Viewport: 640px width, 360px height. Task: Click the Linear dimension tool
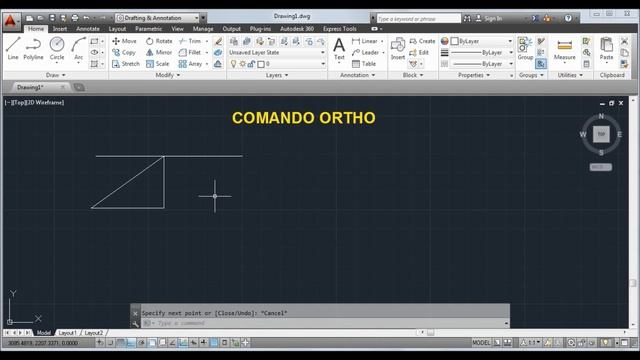click(364, 41)
